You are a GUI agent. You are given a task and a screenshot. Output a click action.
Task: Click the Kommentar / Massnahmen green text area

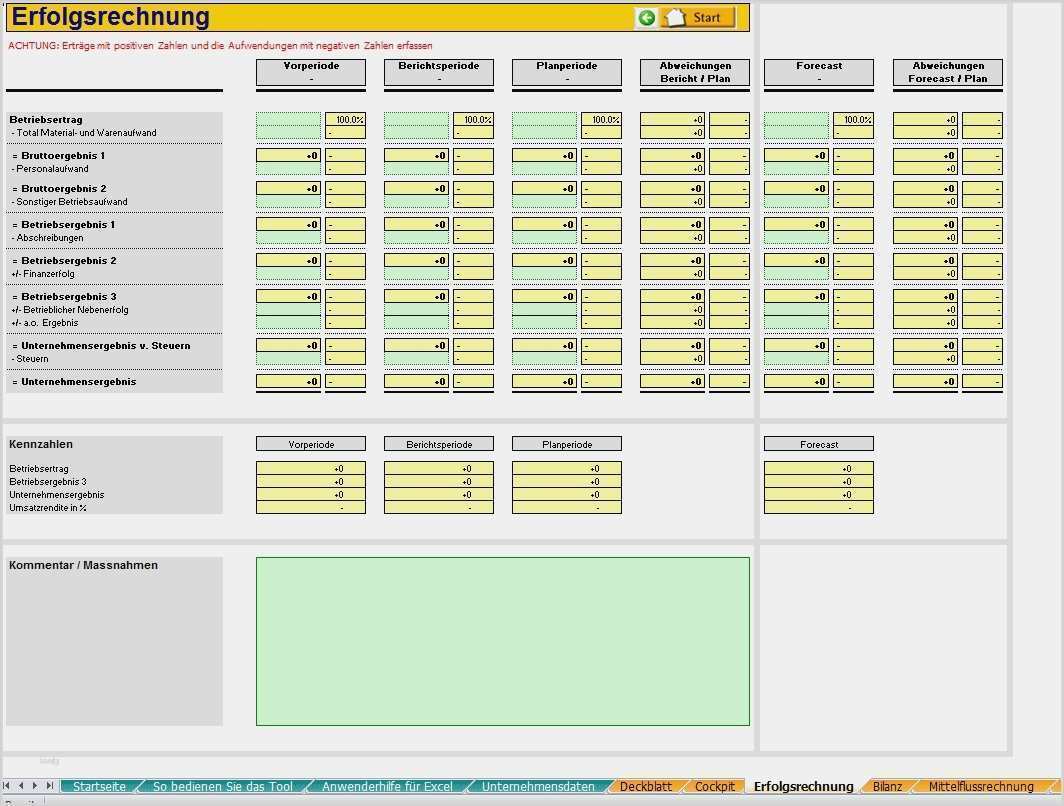point(503,641)
